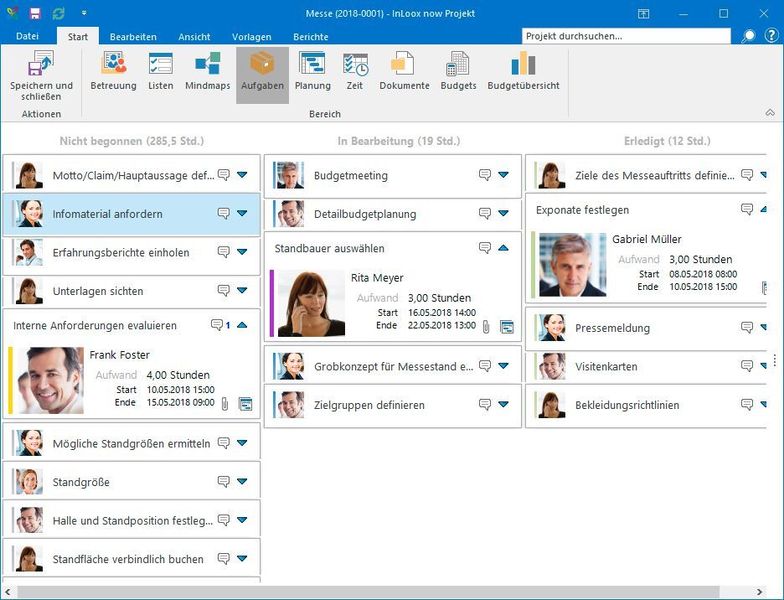
Task: Select Unterlagen sichten task
Action: click(132, 290)
